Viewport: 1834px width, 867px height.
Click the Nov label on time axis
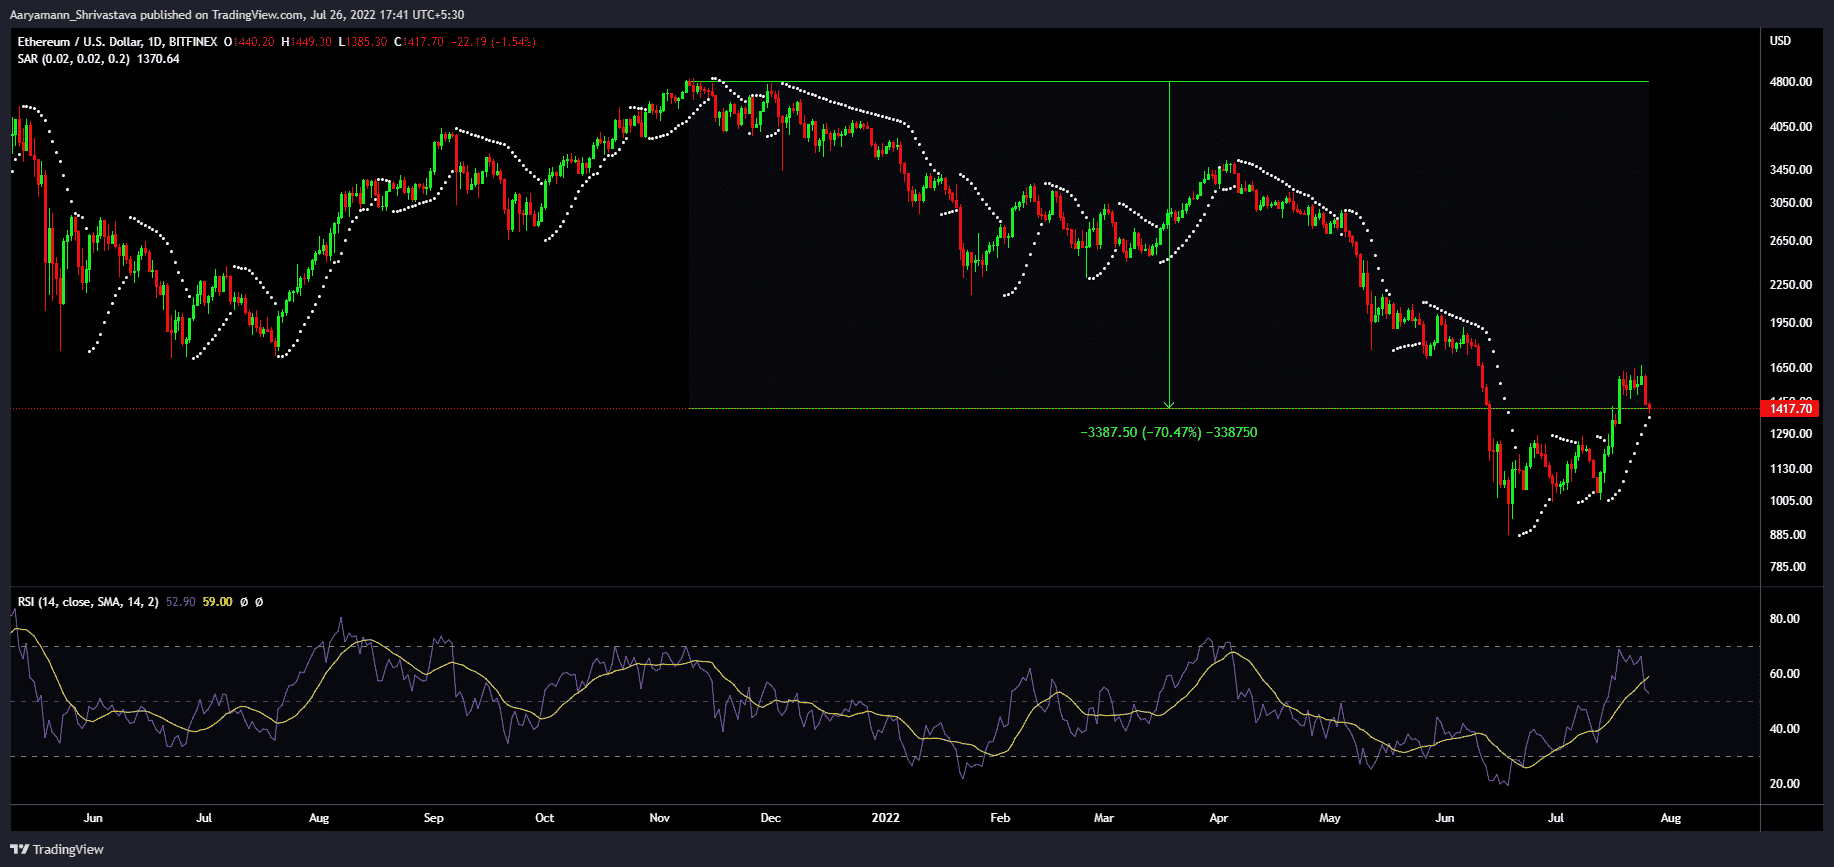click(x=659, y=818)
